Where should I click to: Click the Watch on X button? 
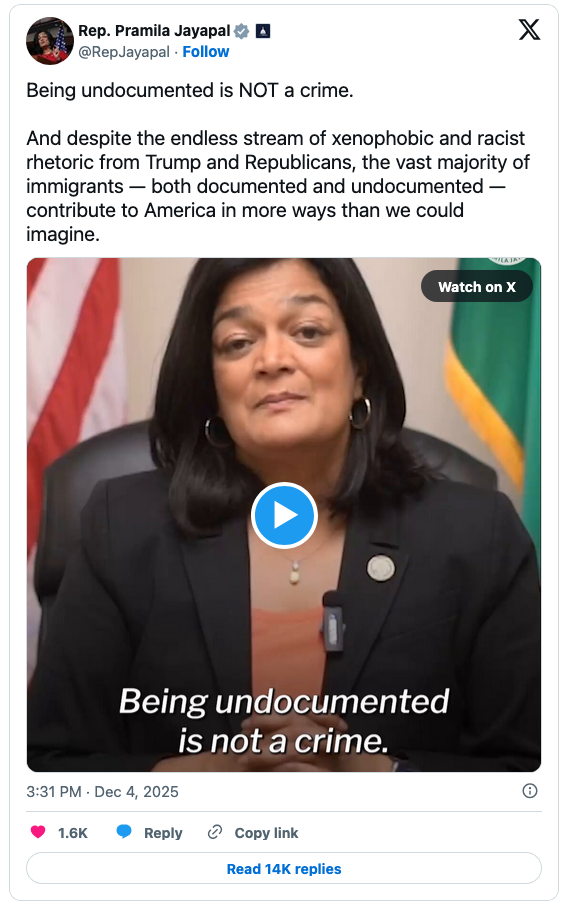477,287
